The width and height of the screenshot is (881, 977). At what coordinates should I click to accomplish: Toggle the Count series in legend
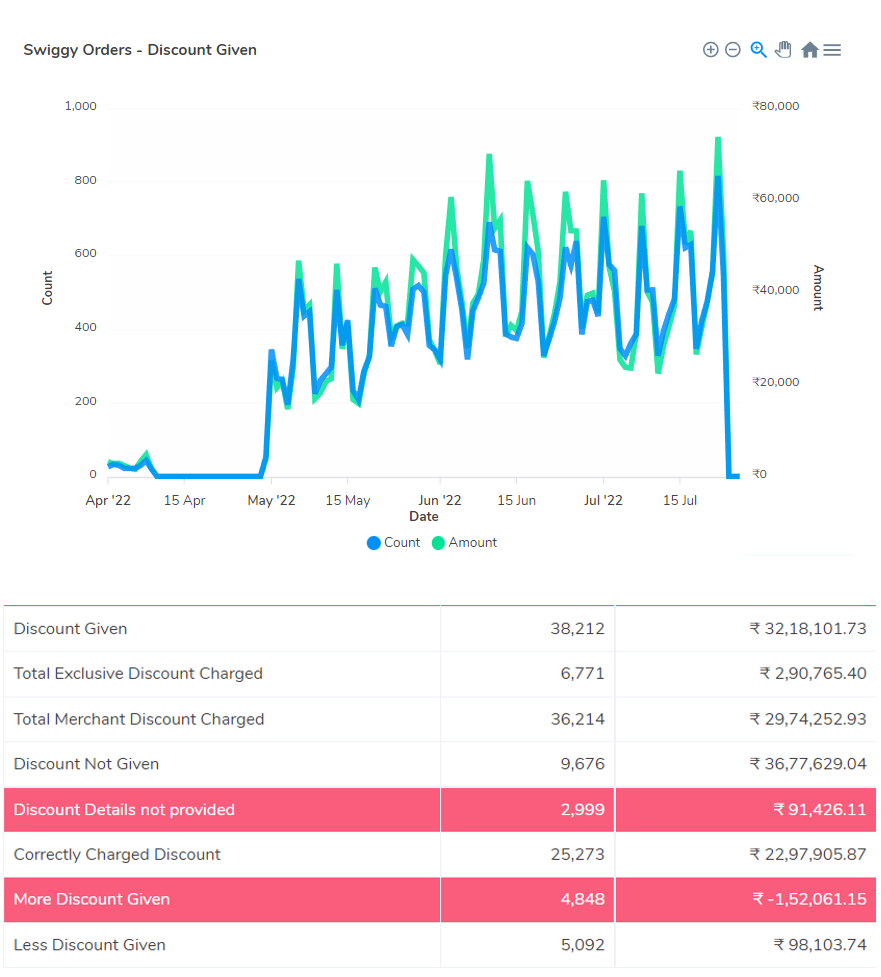click(394, 543)
